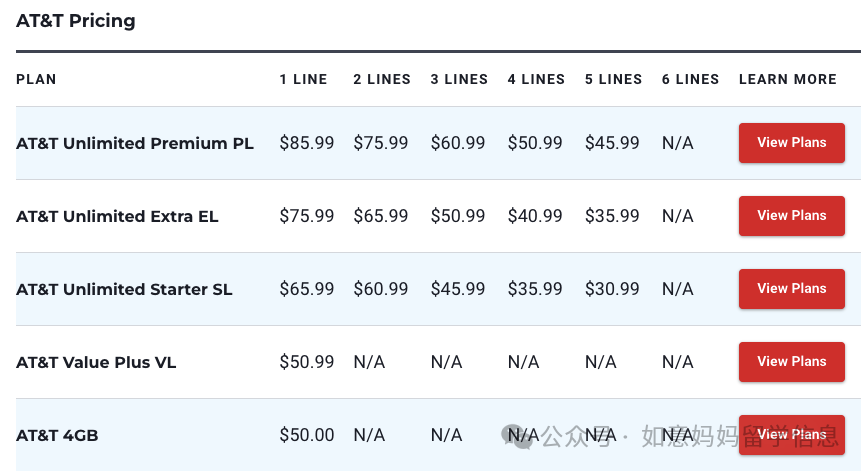
Task: Open View Plans for Unlimited Extra EL
Action: point(791,216)
